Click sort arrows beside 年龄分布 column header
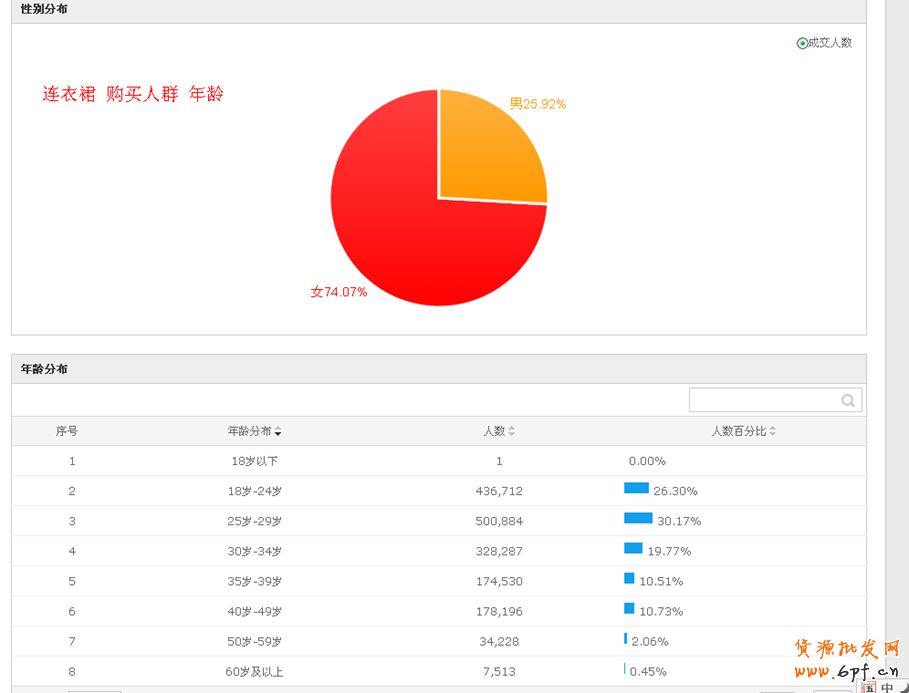This screenshot has height=693, width=909. click(x=278, y=432)
